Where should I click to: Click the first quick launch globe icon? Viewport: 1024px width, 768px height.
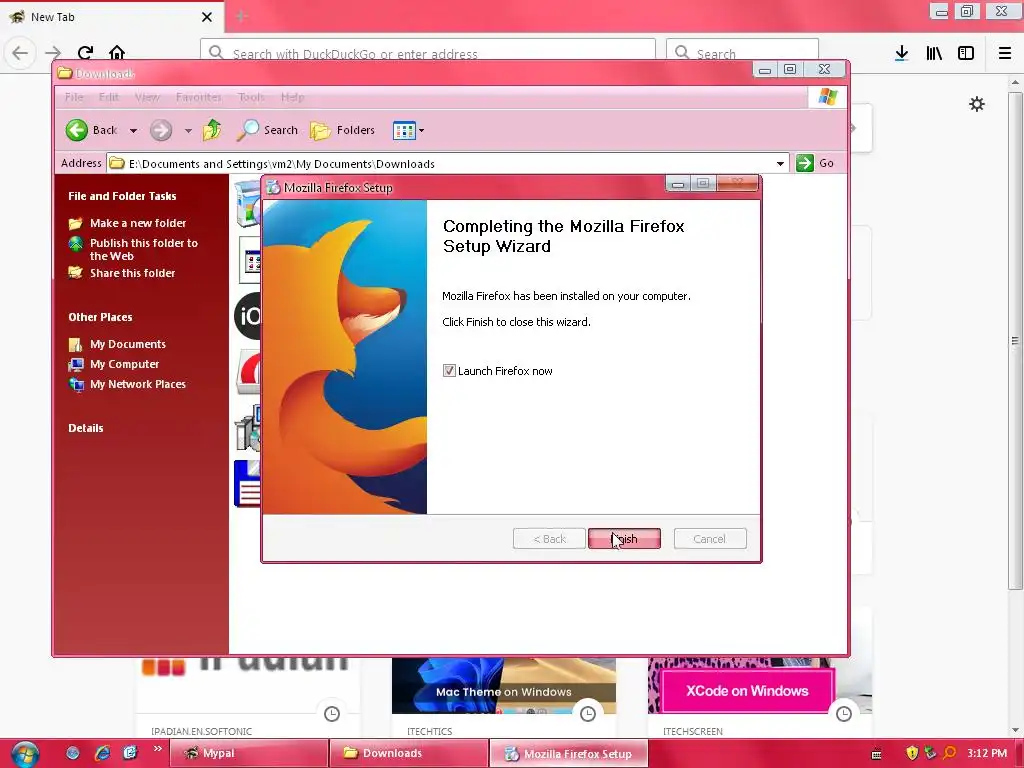click(72, 753)
